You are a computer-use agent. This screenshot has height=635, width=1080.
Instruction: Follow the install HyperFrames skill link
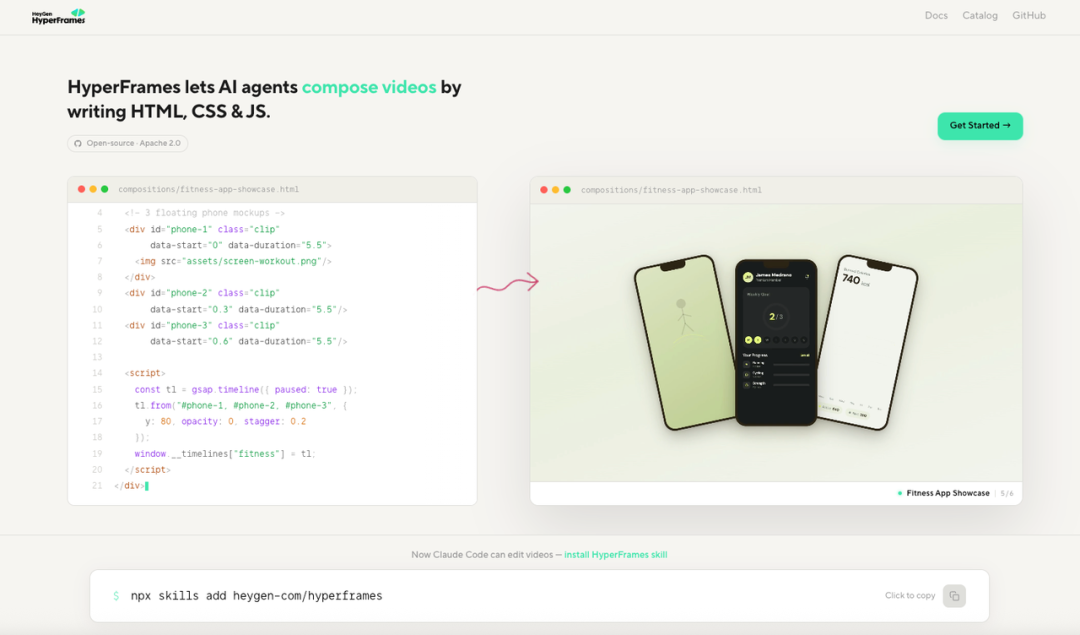pos(615,554)
